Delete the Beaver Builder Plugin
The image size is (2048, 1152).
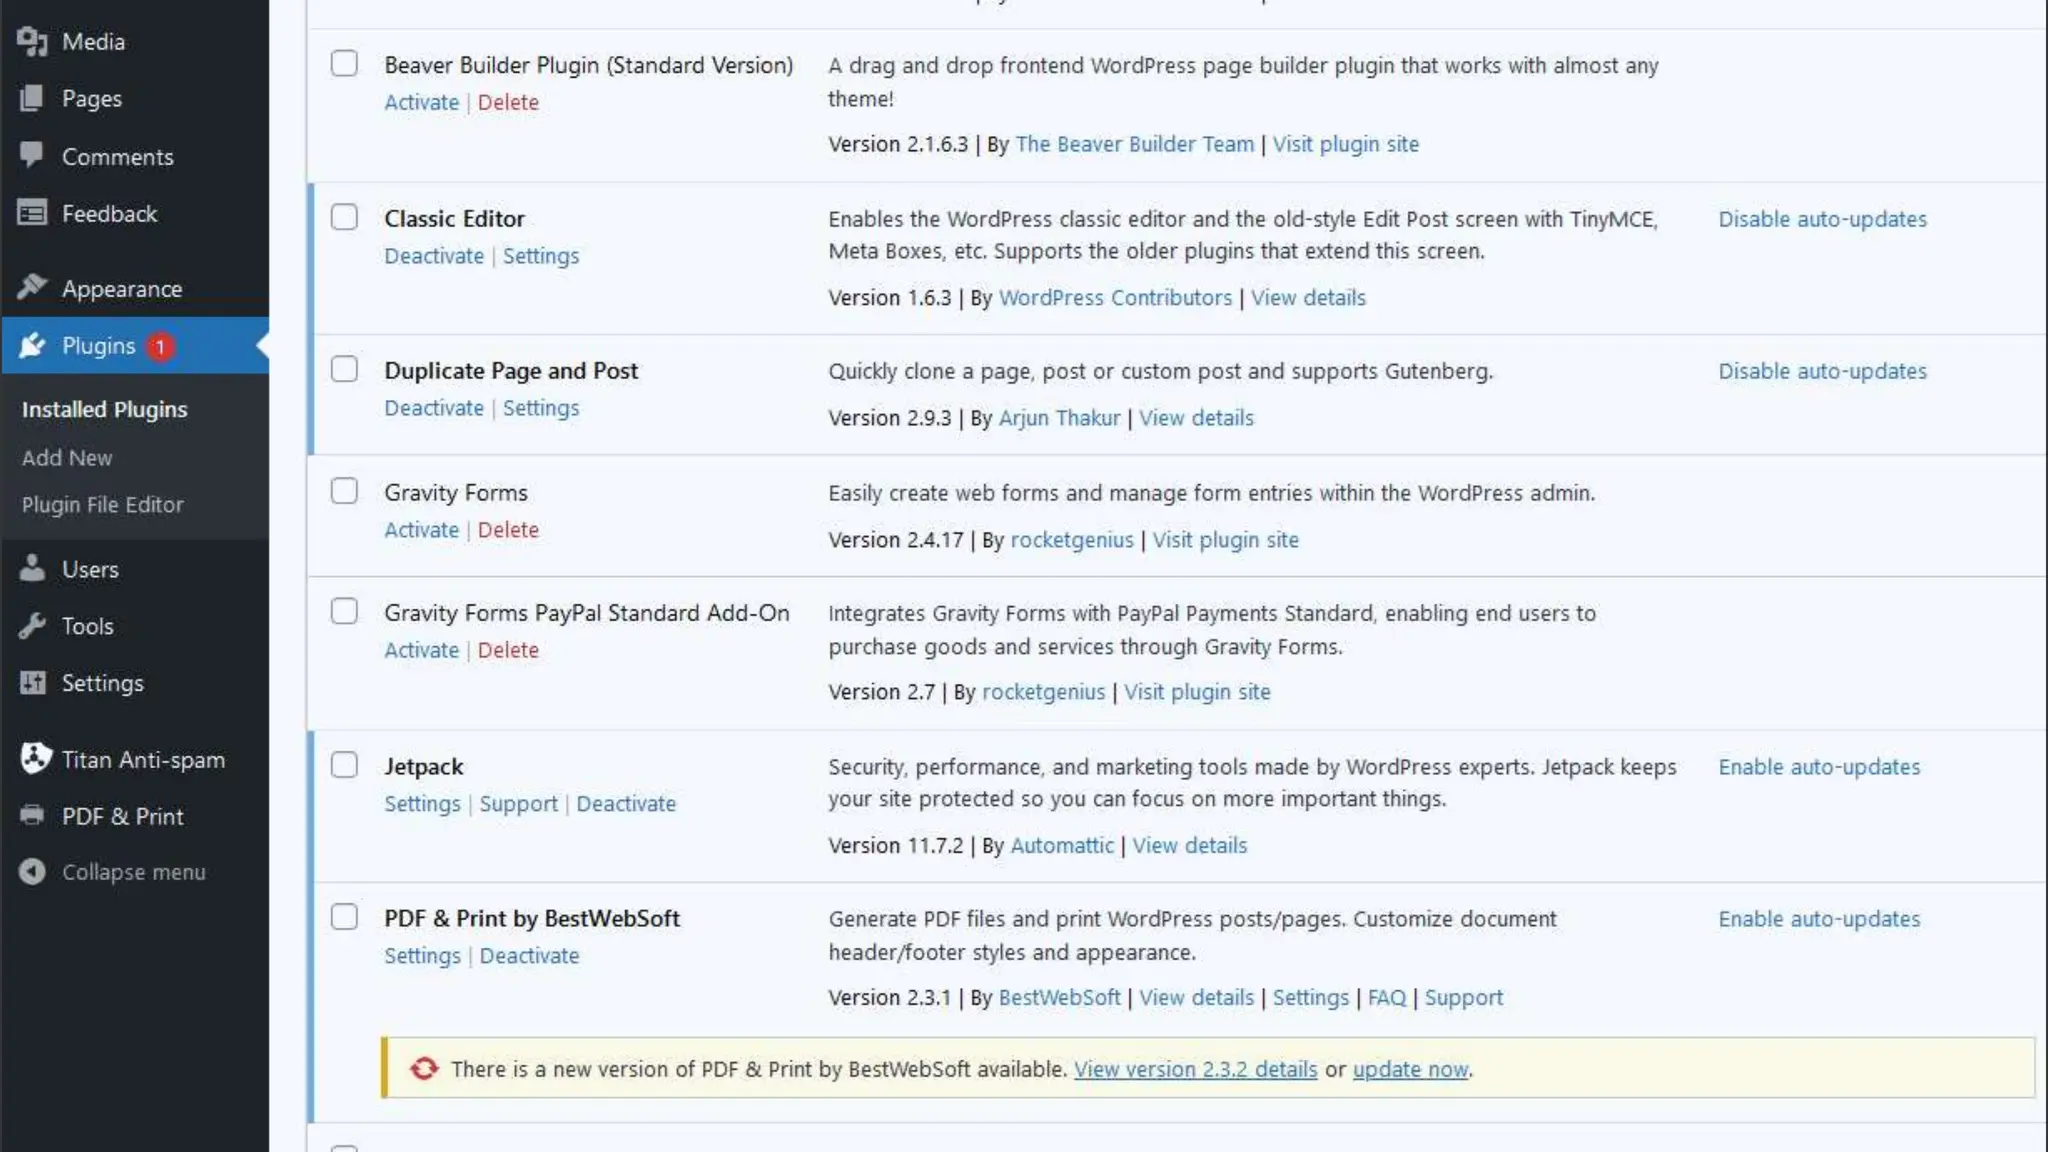pyautogui.click(x=508, y=102)
